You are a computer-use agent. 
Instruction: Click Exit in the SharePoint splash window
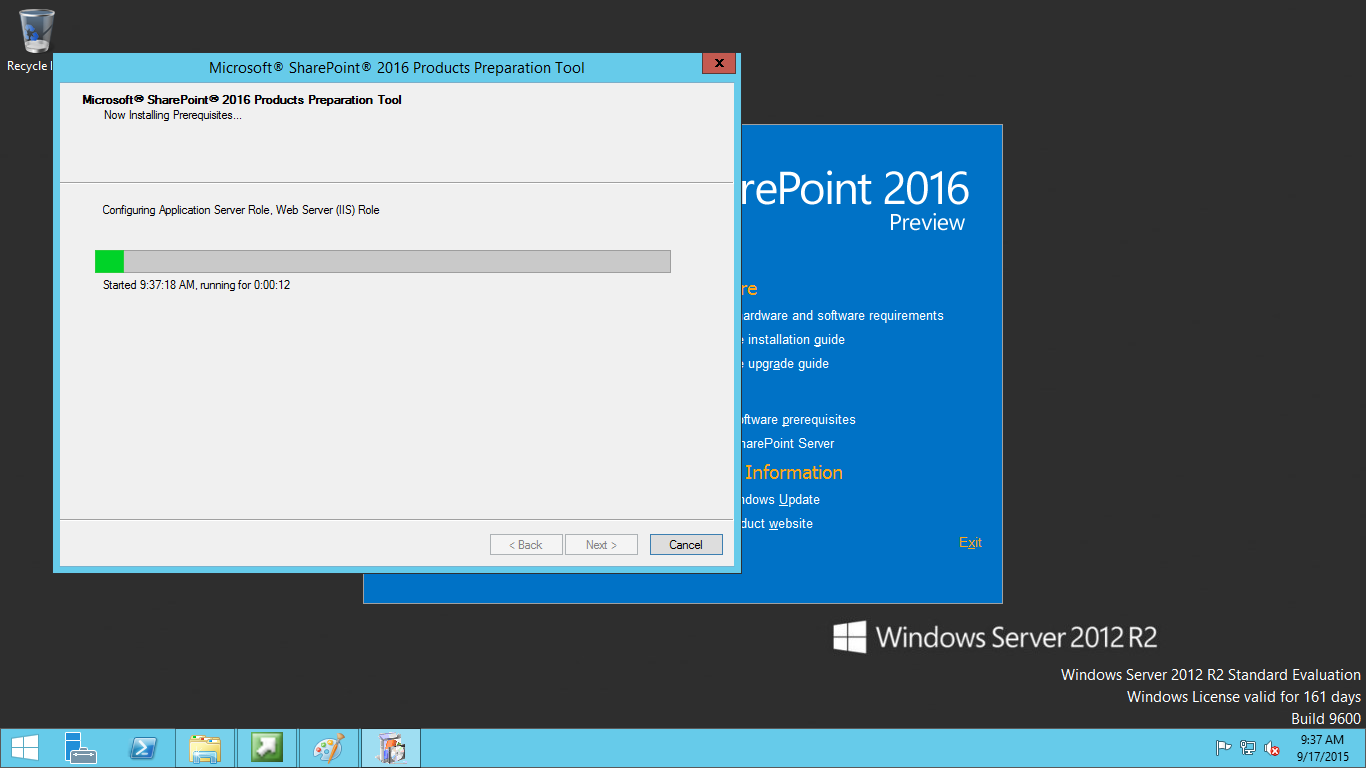[970, 543]
